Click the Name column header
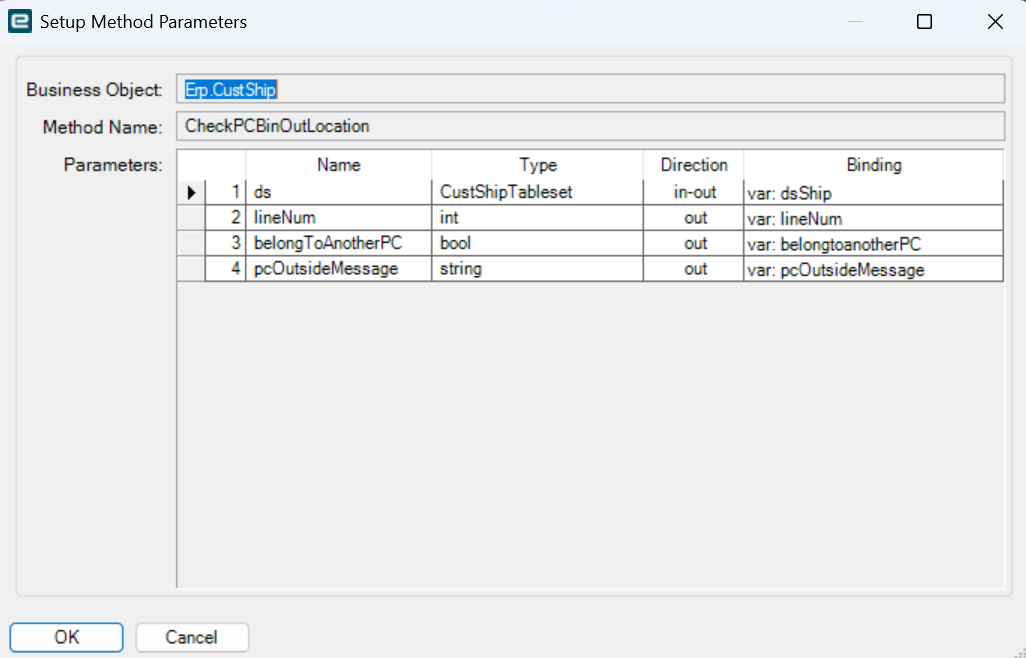1026x658 pixels. coord(338,165)
